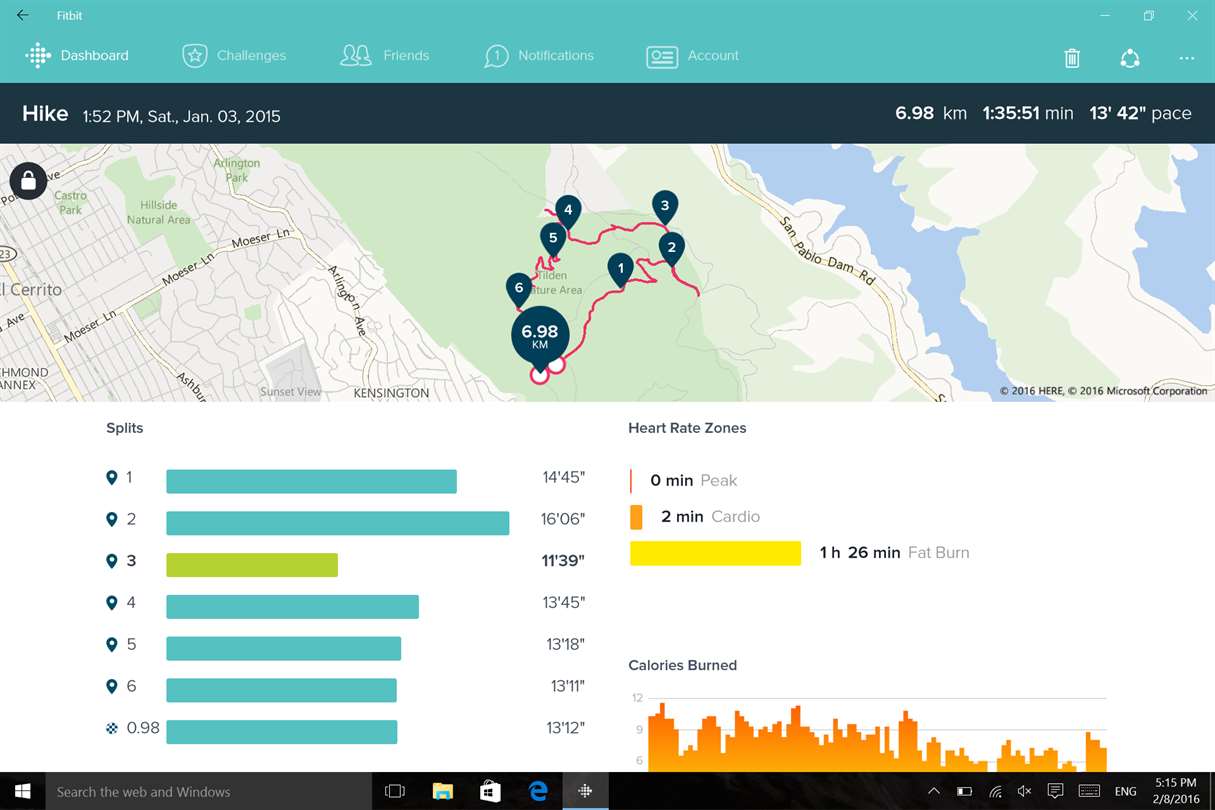Open the Challenges tab
1215x810 pixels.
pyautogui.click(x=234, y=56)
